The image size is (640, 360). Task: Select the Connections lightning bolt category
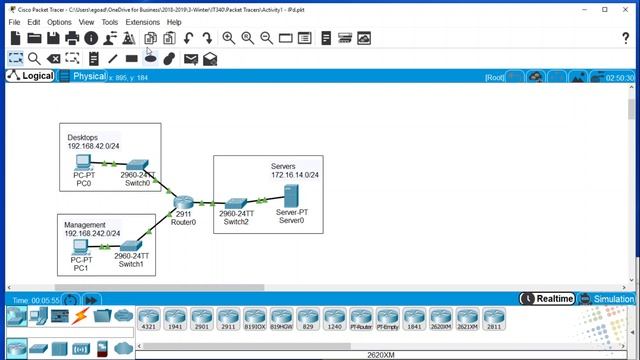pos(80,316)
